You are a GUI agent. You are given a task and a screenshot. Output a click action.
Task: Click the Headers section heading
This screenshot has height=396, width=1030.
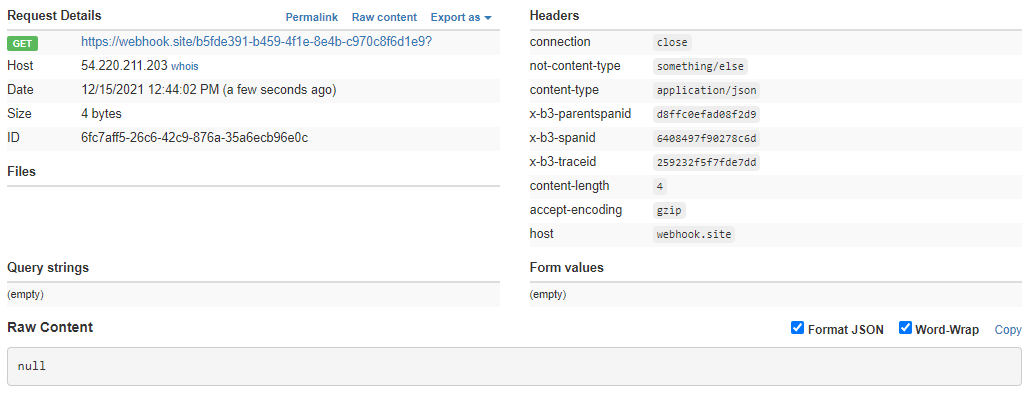(554, 16)
